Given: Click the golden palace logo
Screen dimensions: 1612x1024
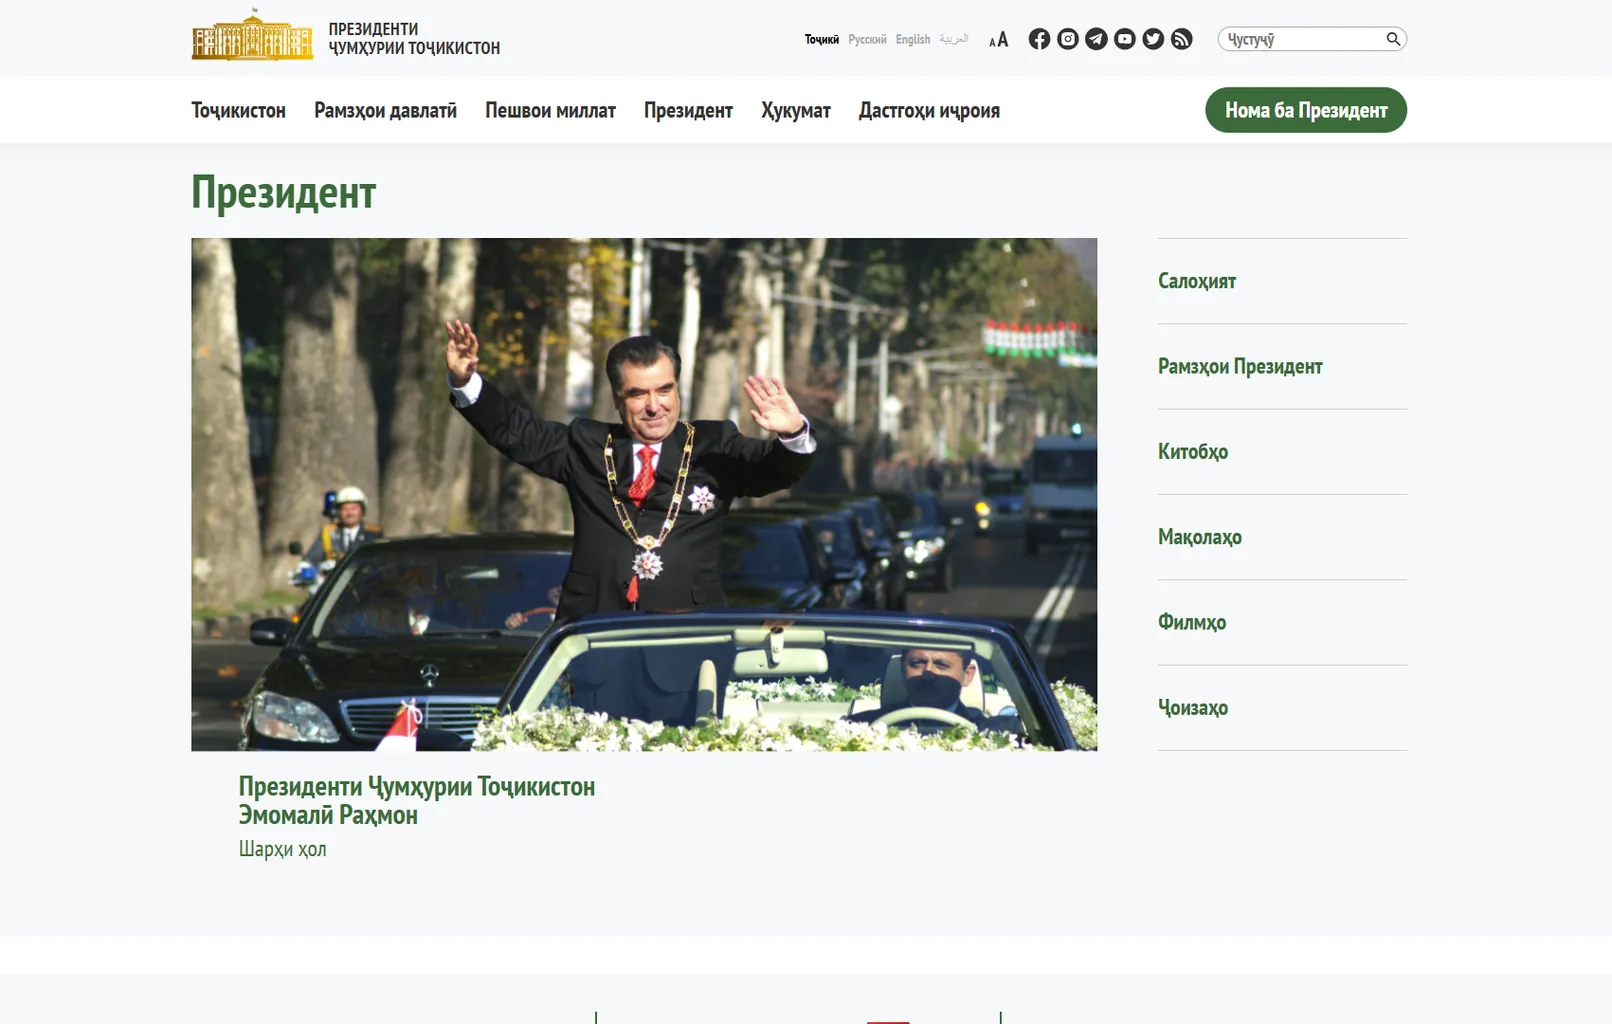Looking at the screenshot, I should (252, 35).
